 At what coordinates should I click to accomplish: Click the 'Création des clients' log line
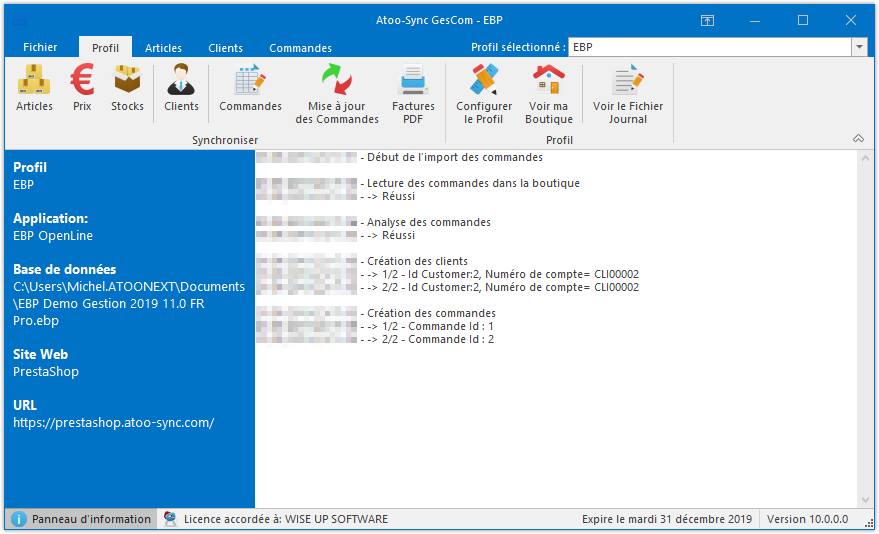(414, 261)
